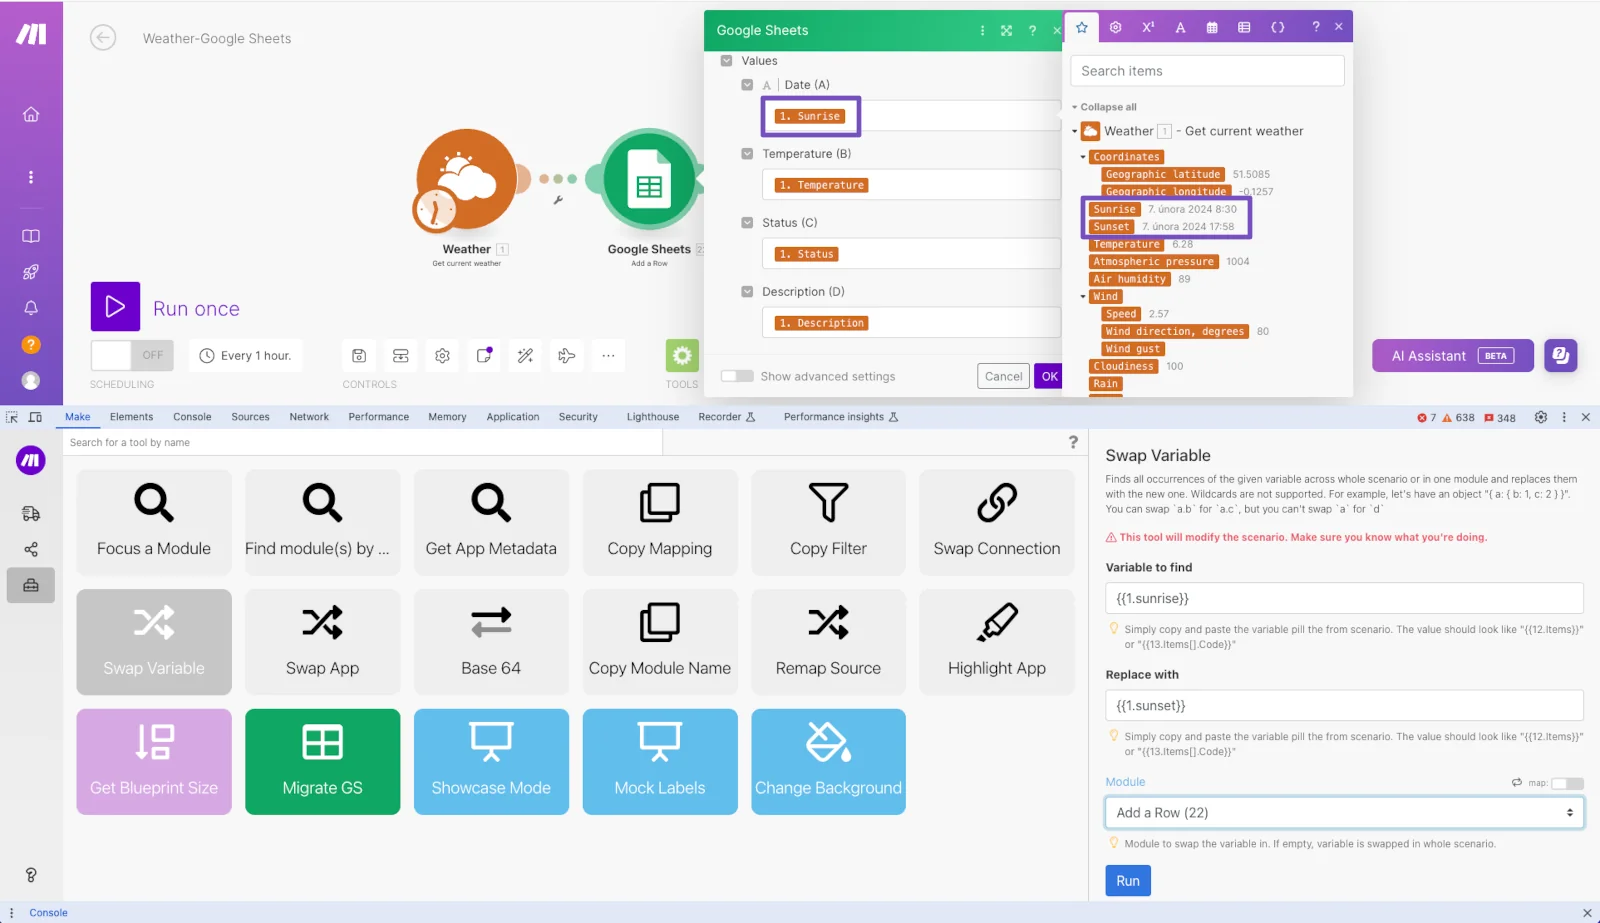This screenshot has height=923, width=1600.
Task: Click the Run once play button
Action: (115, 307)
